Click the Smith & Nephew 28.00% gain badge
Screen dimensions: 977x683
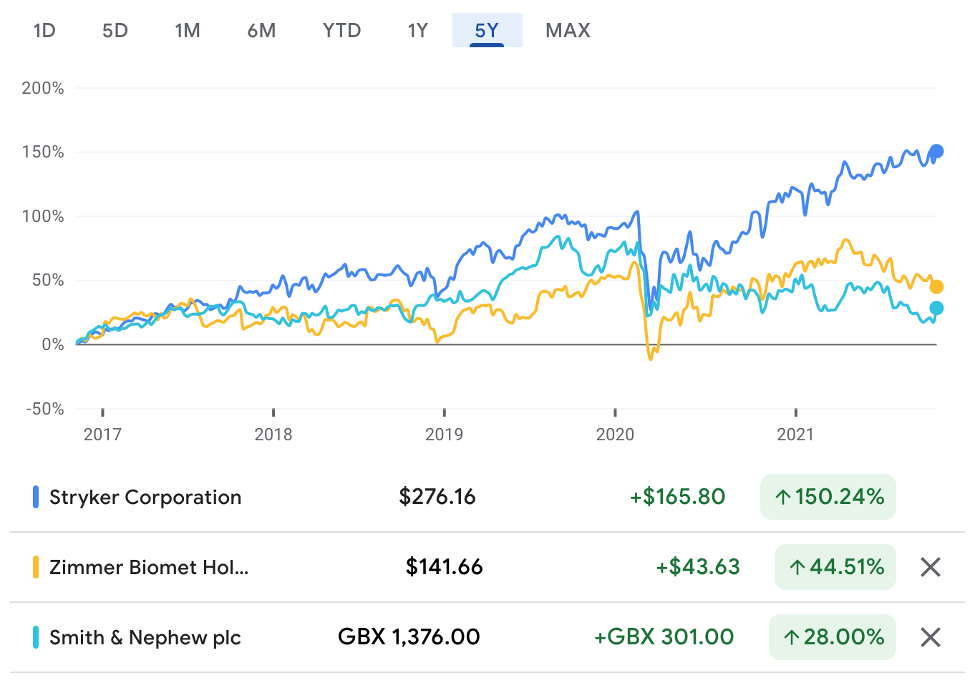pyautogui.click(x=832, y=637)
